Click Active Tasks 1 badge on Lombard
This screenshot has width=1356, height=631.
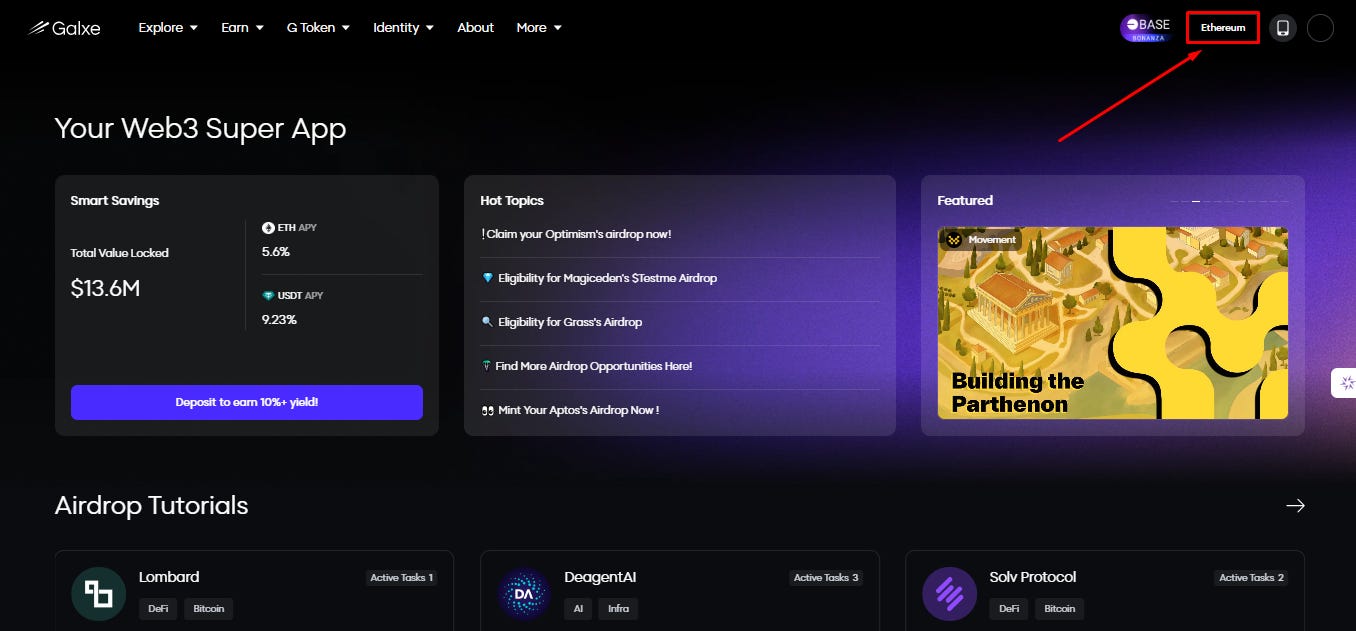click(x=402, y=577)
